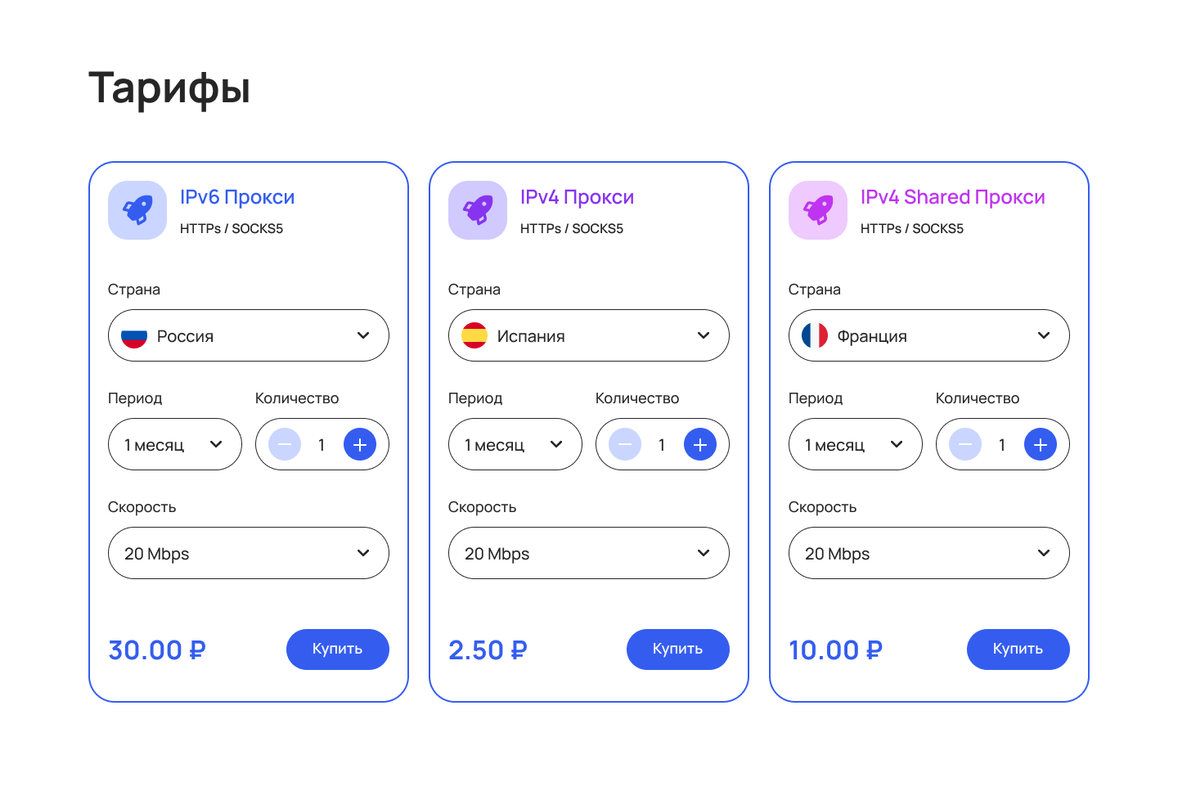The image size is (1178, 800).
Task: Open speed dropdown in IPv4 Shared card
Action: [x=928, y=553]
